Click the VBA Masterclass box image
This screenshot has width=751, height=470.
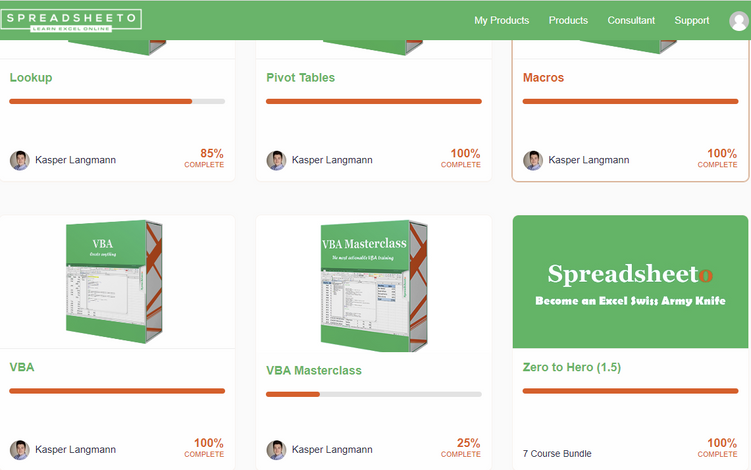(x=374, y=286)
